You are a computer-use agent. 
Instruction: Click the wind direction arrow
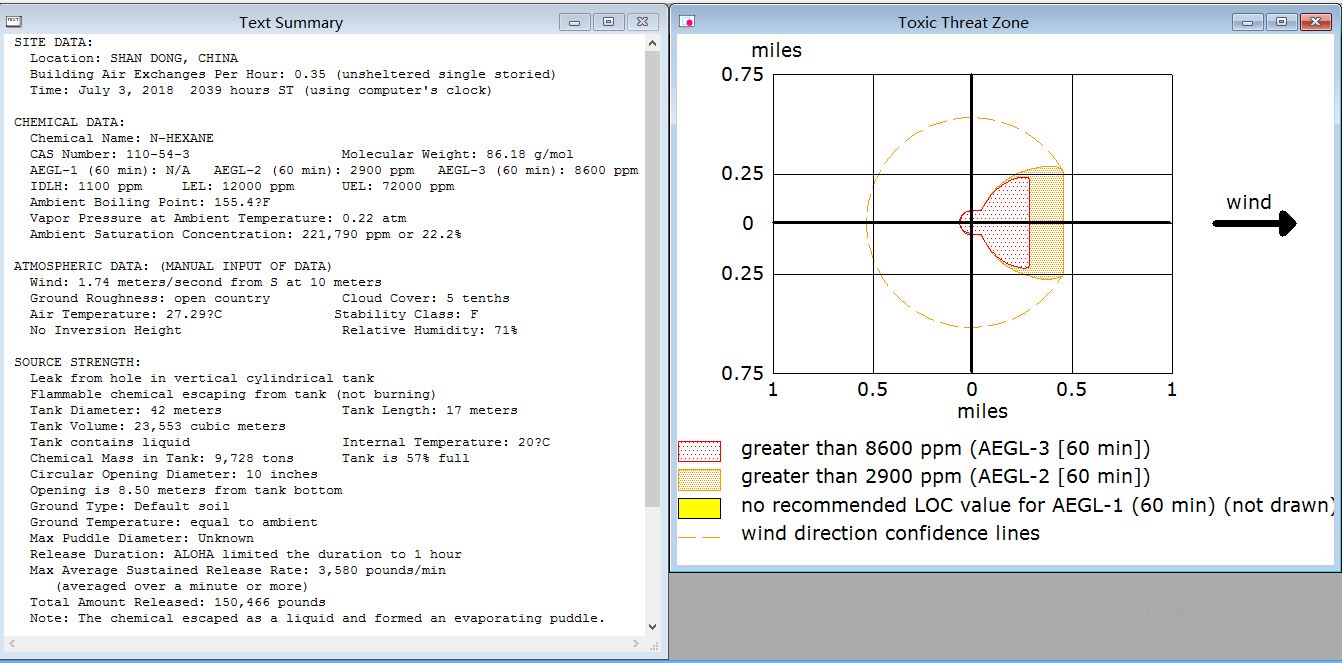click(1255, 224)
